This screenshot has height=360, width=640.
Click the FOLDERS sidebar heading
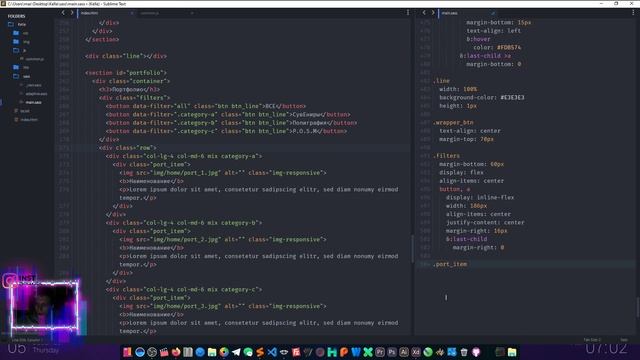(x=16, y=16)
